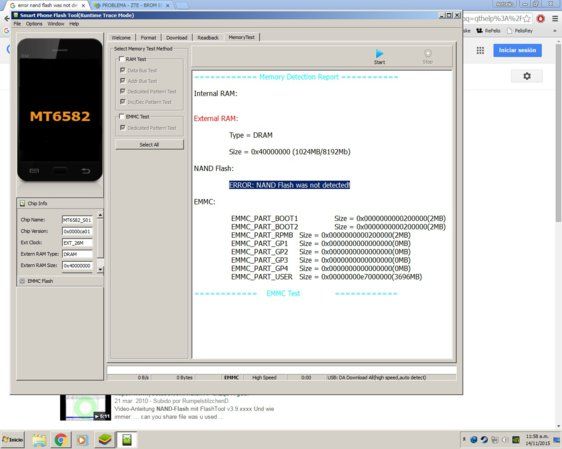Click the Chrome back arrow
562x449 pixels.
tap(6, 18)
